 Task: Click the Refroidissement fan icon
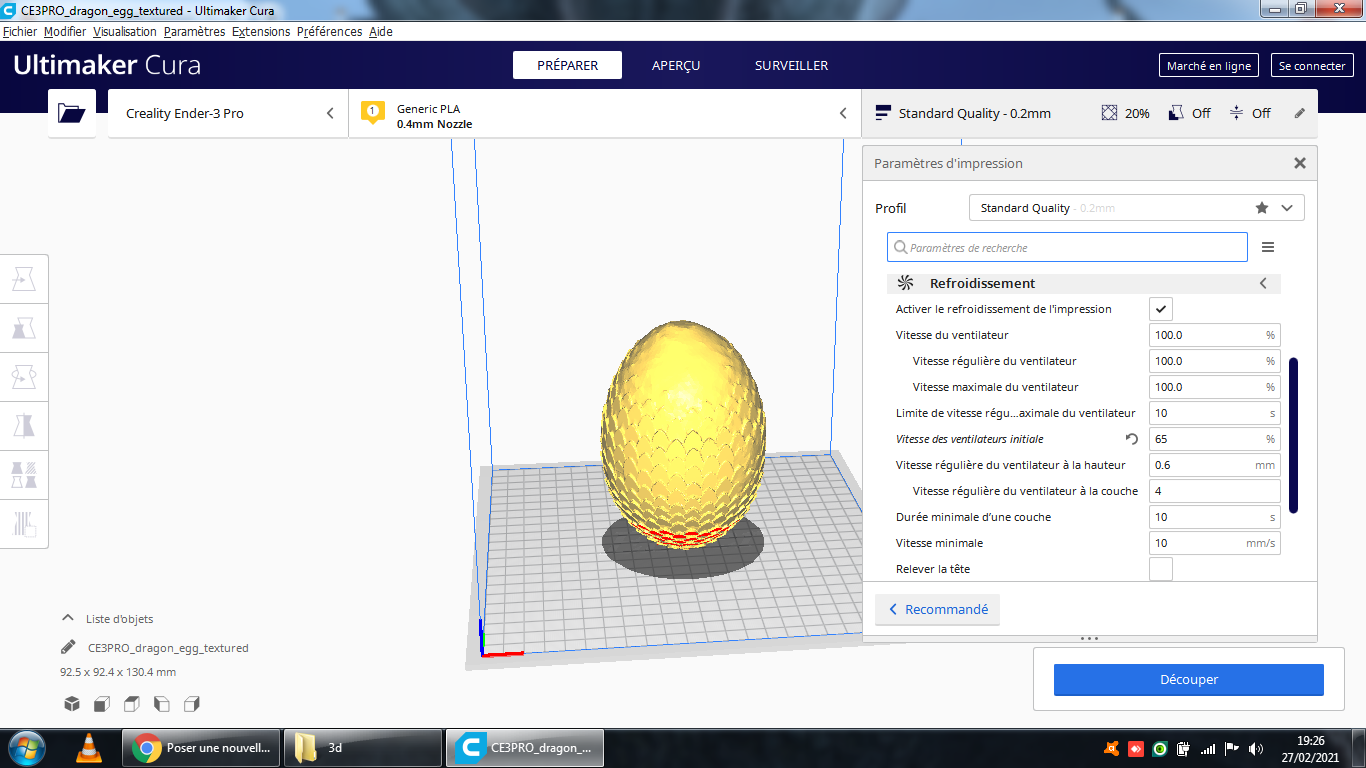point(905,283)
